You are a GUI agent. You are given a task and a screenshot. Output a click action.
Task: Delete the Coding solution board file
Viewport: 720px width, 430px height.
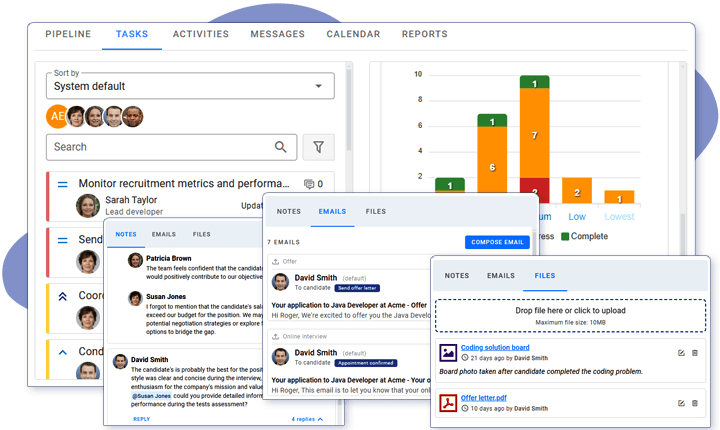pyautogui.click(x=695, y=353)
